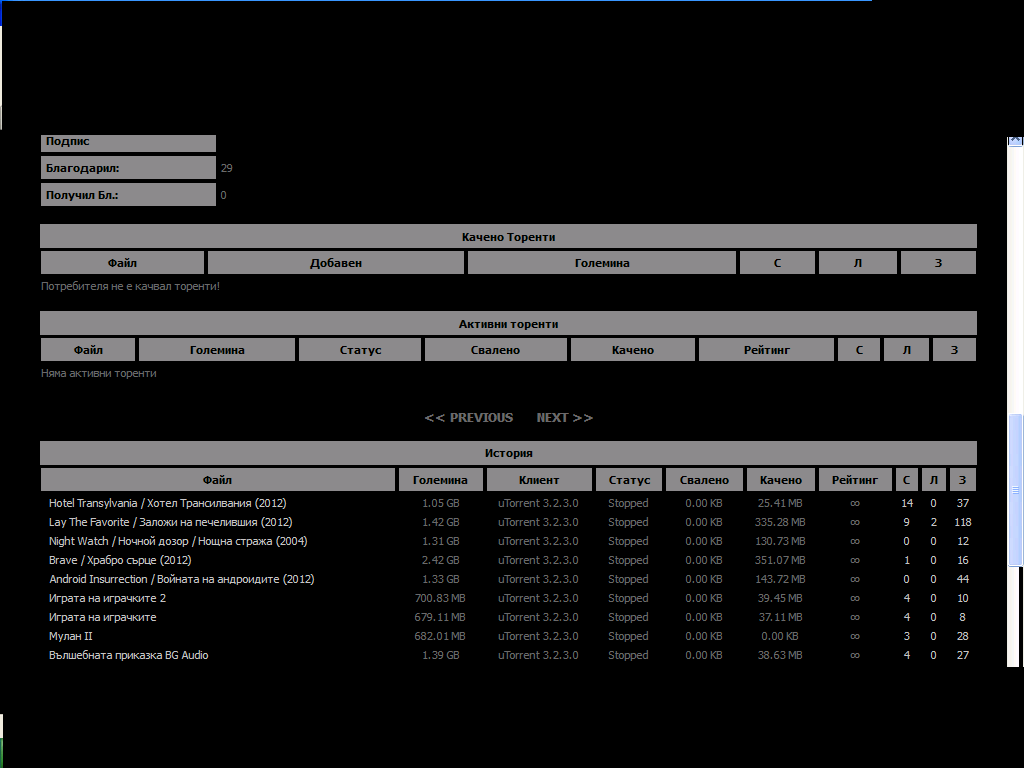Open Lay The Favorite torrent link

(170, 522)
